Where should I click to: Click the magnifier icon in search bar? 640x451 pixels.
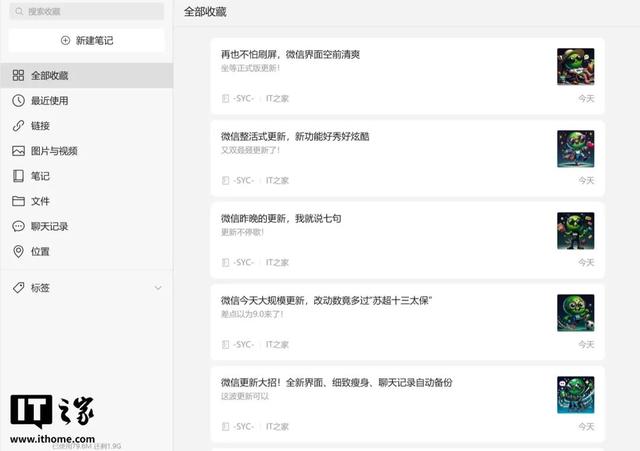20,12
